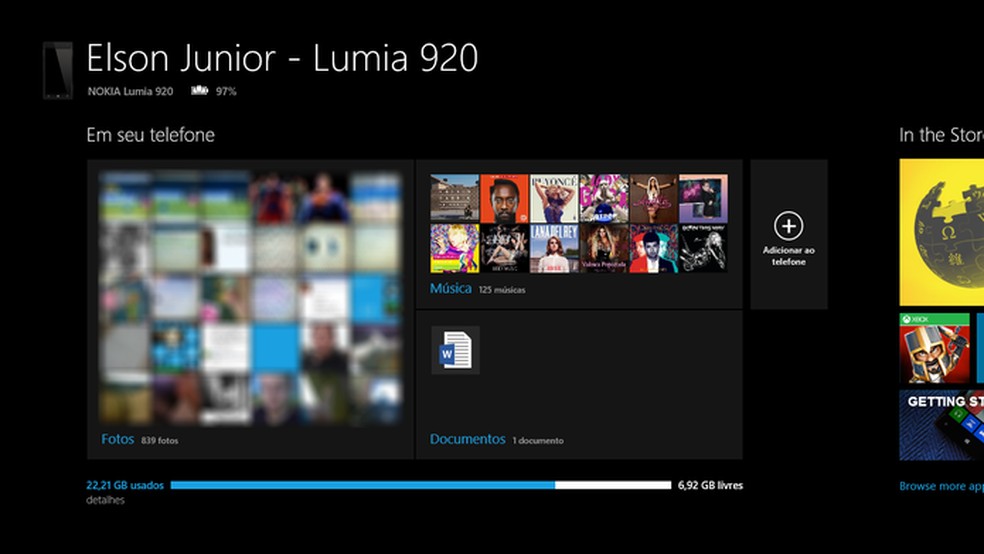The height and width of the screenshot is (554, 984).
Task: Click the 6,92 GB livres text
Action: coord(710,485)
